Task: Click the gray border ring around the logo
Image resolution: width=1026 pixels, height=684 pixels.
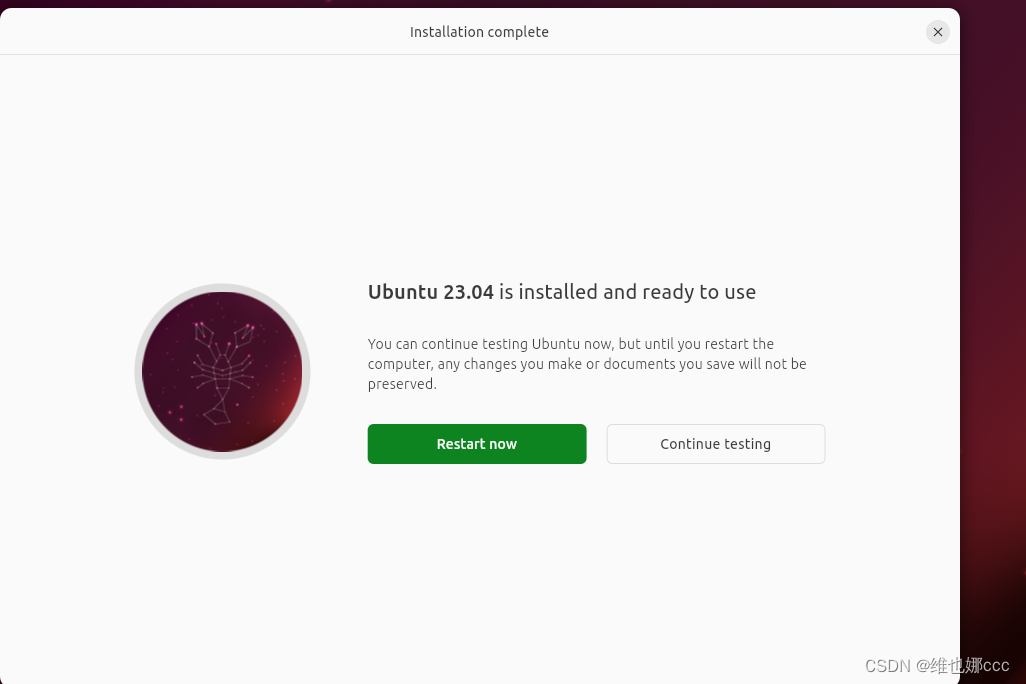Action: 222,287
